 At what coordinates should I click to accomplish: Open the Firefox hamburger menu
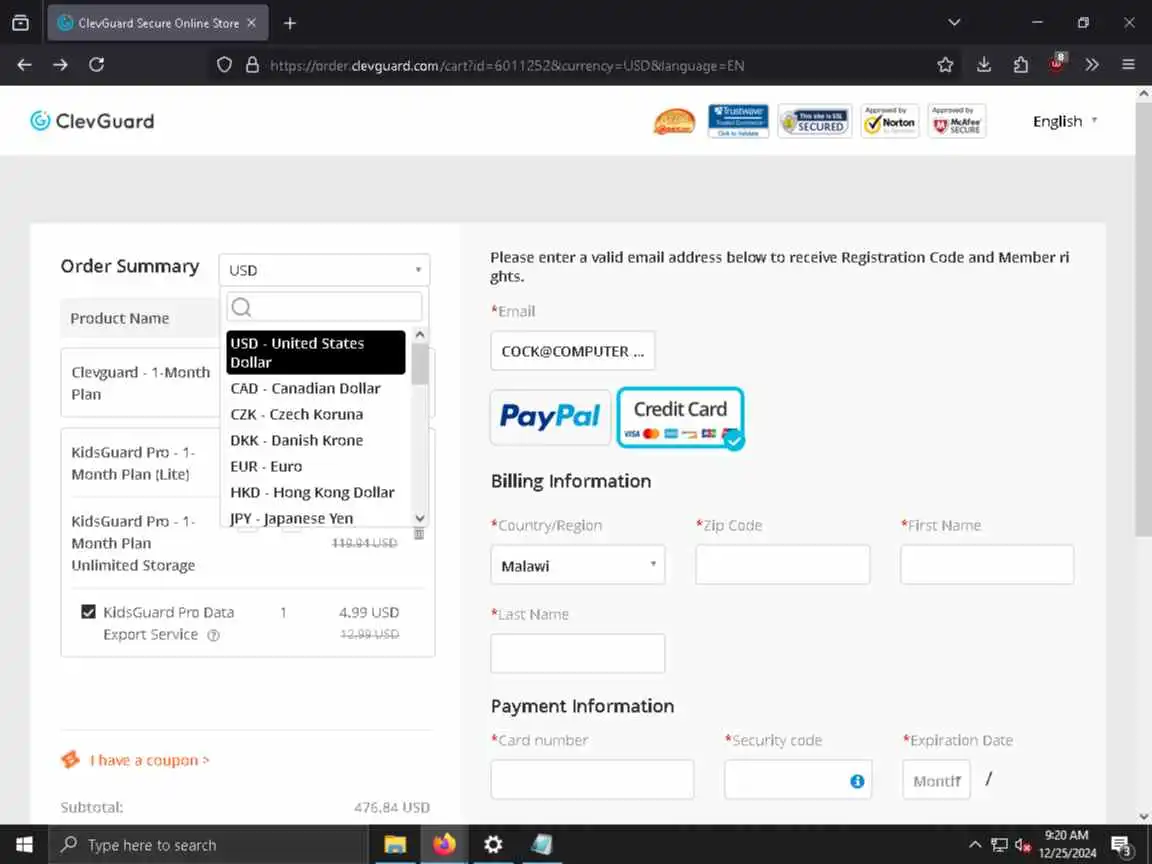point(1129,65)
